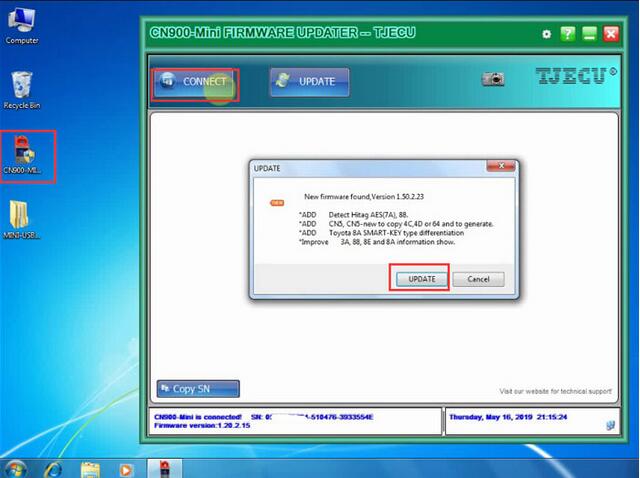Click the small network icon in the status bar

[x=610, y=425]
